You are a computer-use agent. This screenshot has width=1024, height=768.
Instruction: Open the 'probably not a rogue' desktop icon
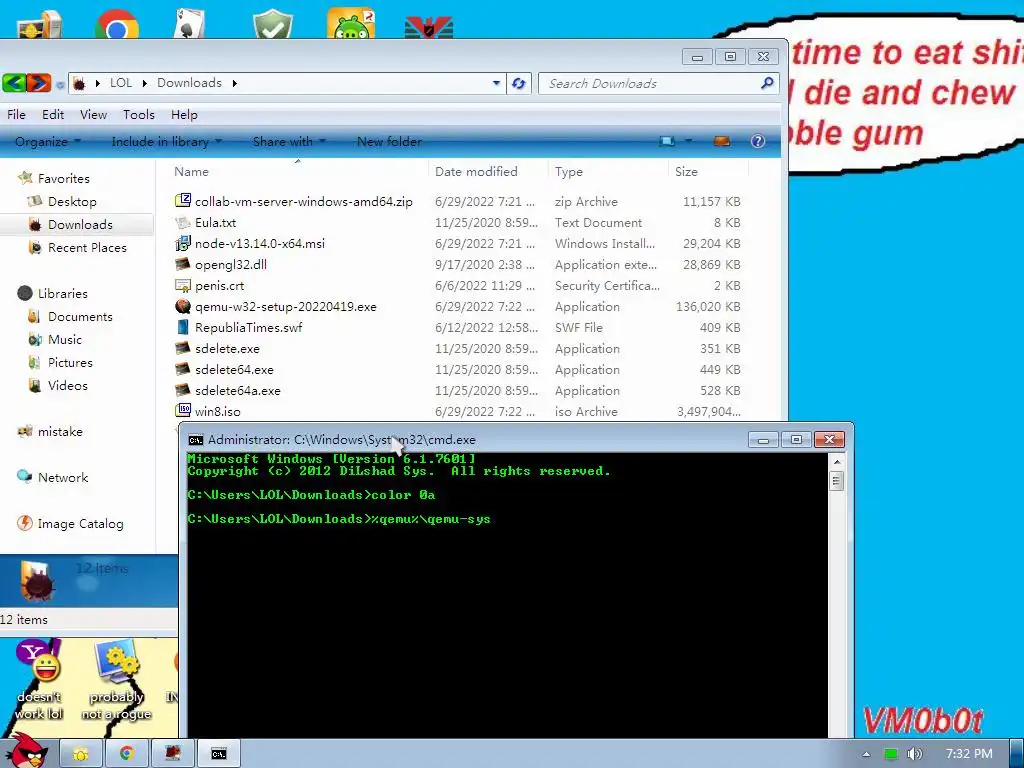click(116, 679)
